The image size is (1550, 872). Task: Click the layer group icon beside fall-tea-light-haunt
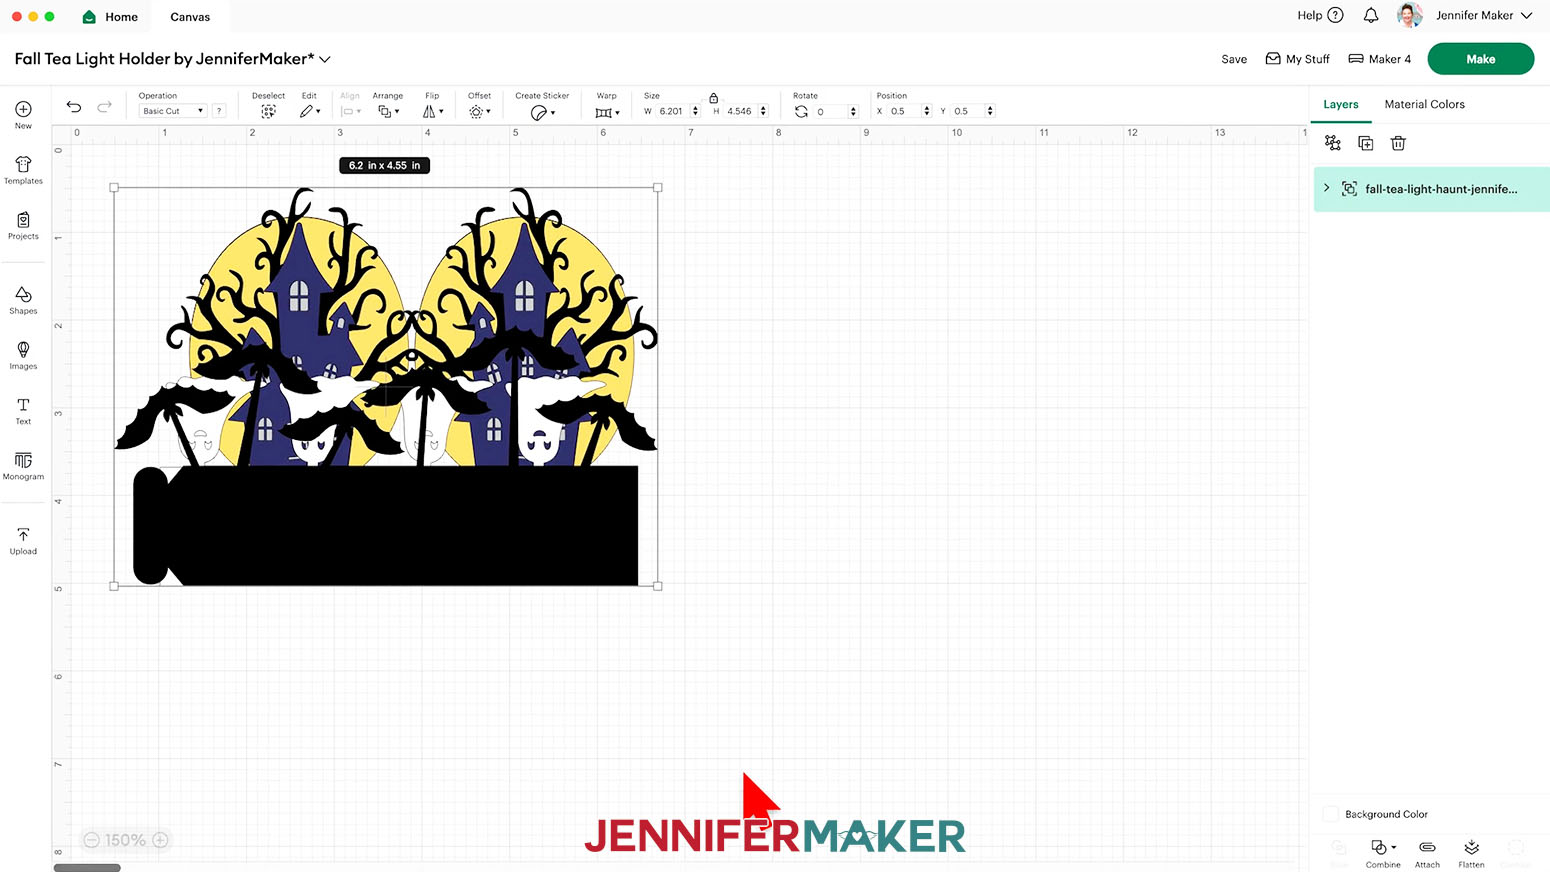click(1349, 188)
